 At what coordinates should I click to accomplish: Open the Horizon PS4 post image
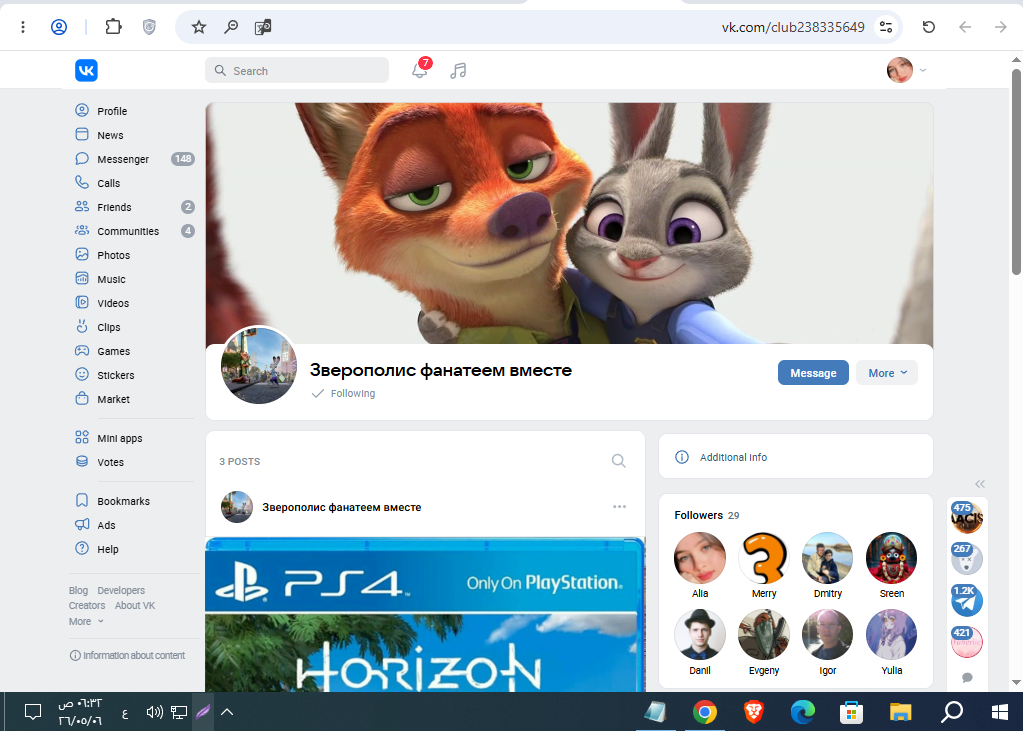tap(425, 614)
